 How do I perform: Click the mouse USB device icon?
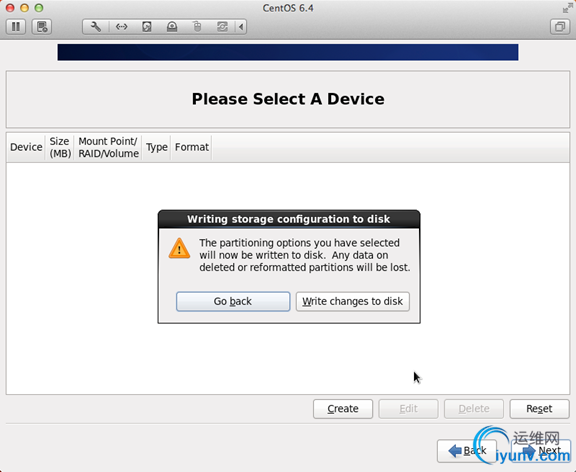click(197, 27)
